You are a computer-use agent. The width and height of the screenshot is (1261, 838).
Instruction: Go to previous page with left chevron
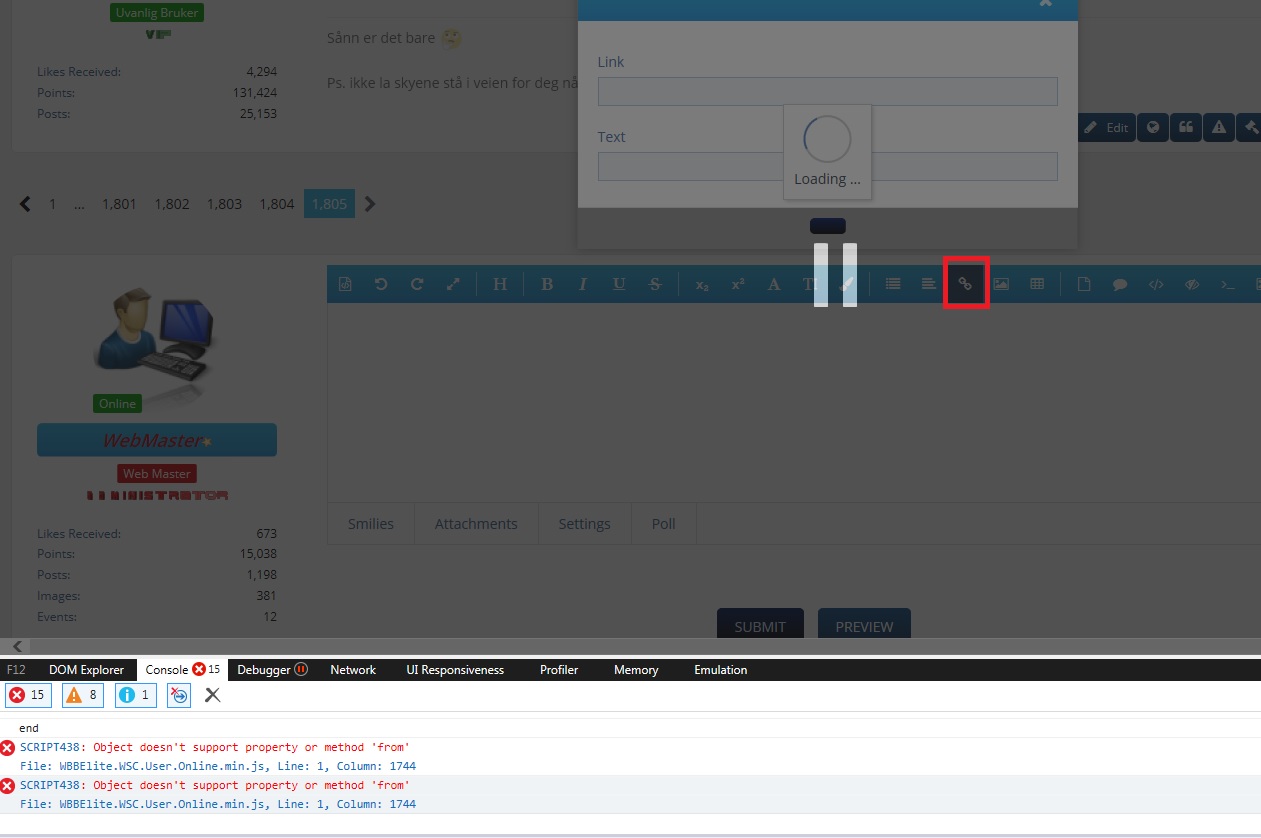26,204
